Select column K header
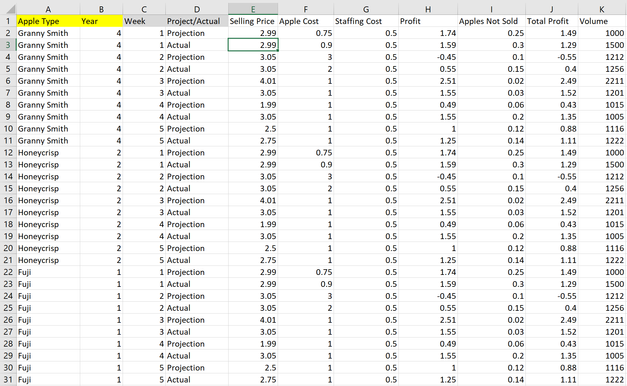 [x=602, y=9]
